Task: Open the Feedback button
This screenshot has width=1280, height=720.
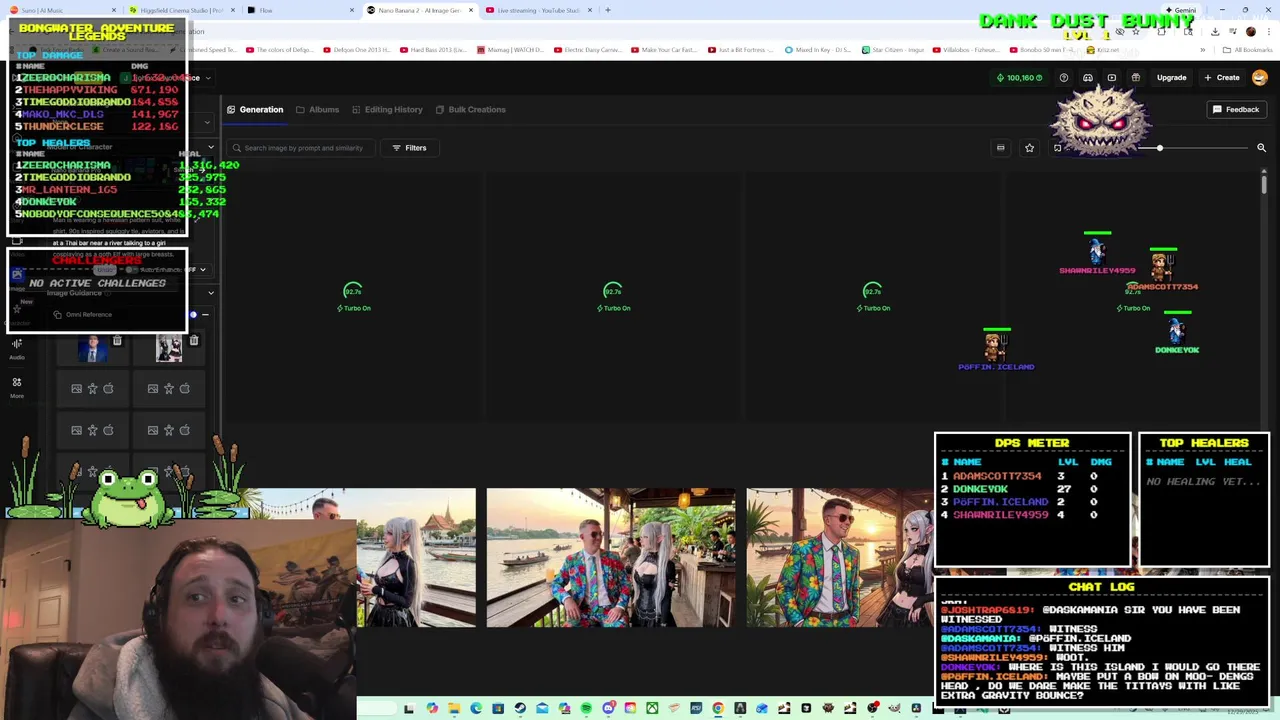Action: click(1236, 109)
